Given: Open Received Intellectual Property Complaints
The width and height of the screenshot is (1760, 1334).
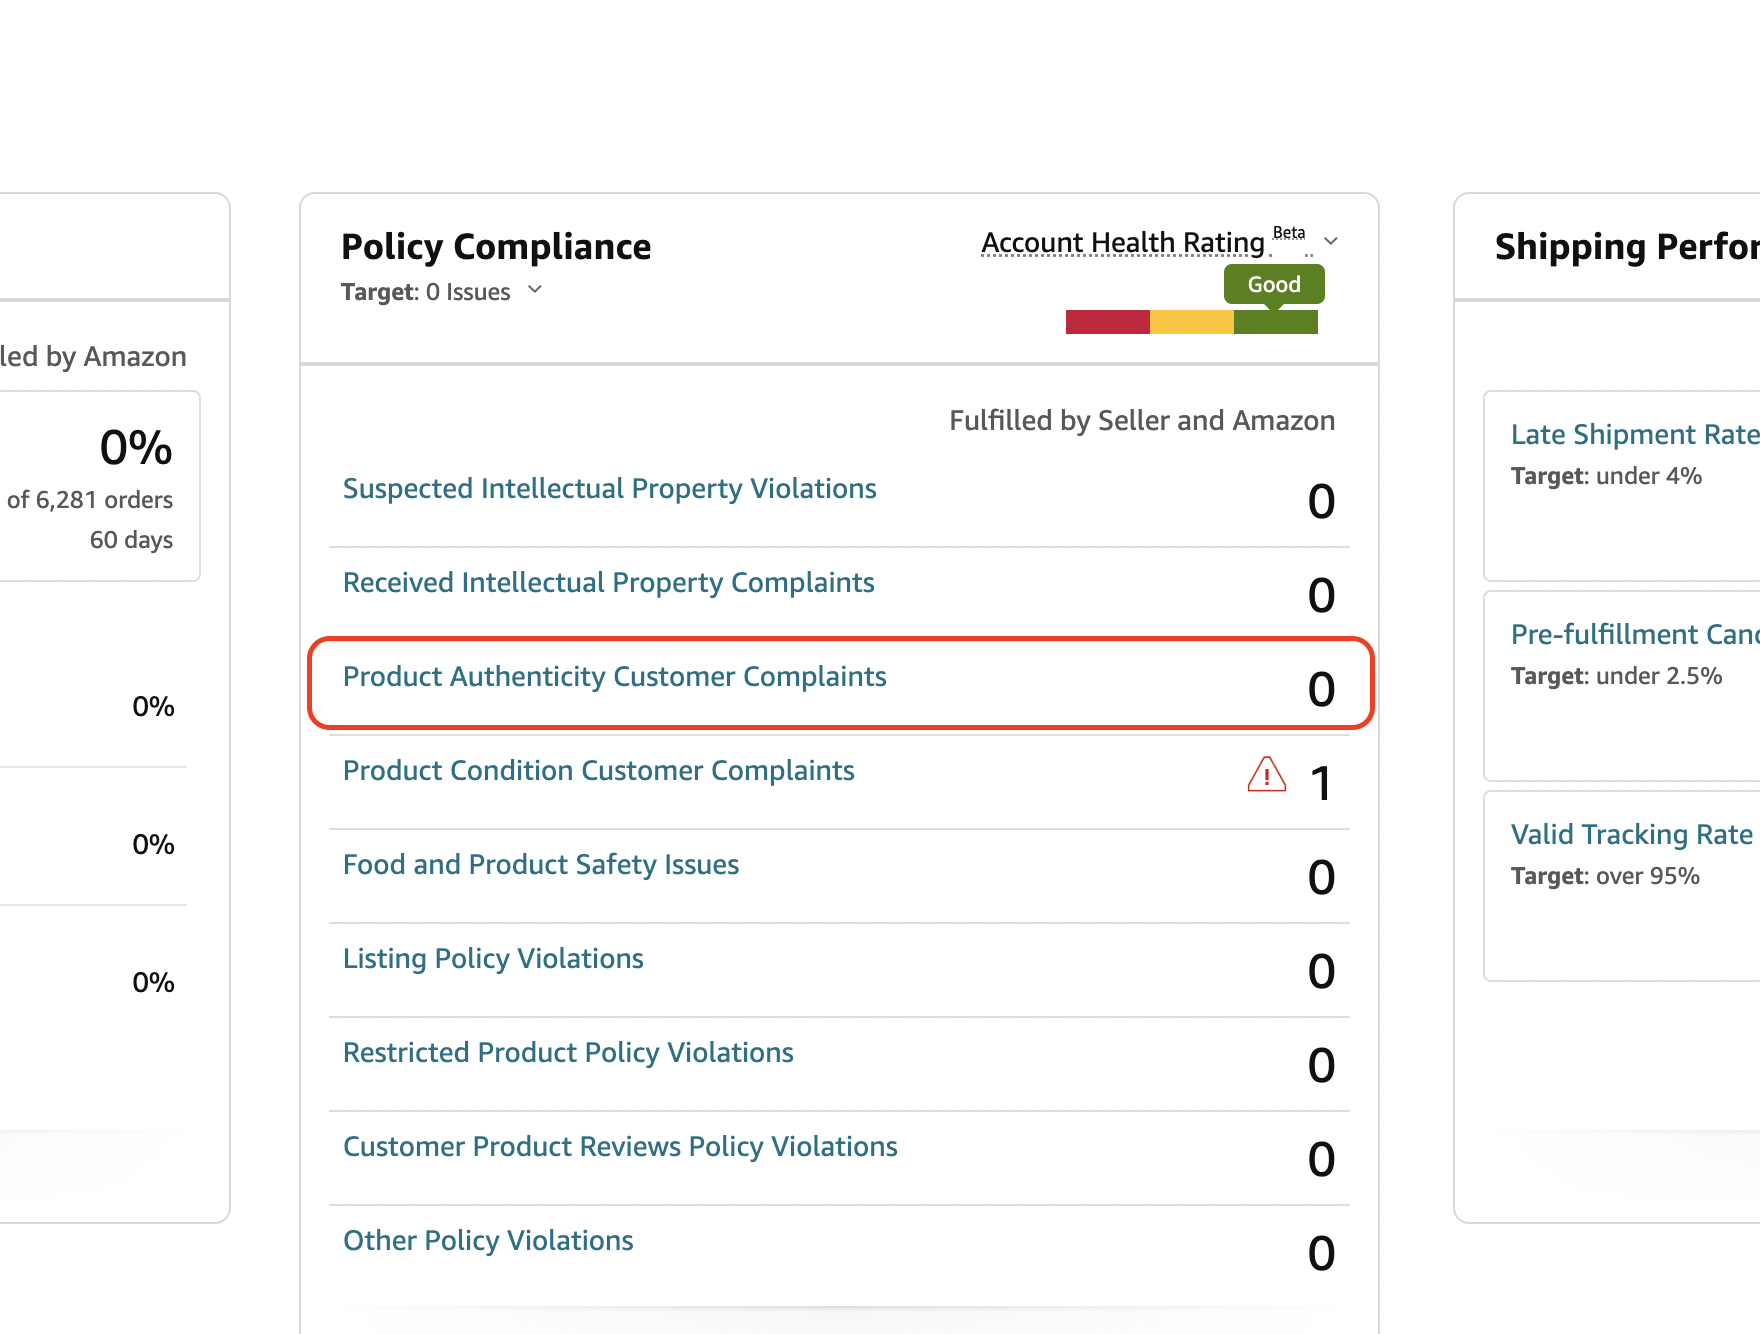Looking at the screenshot, I should pyautogui.click(x=608, y=583).
